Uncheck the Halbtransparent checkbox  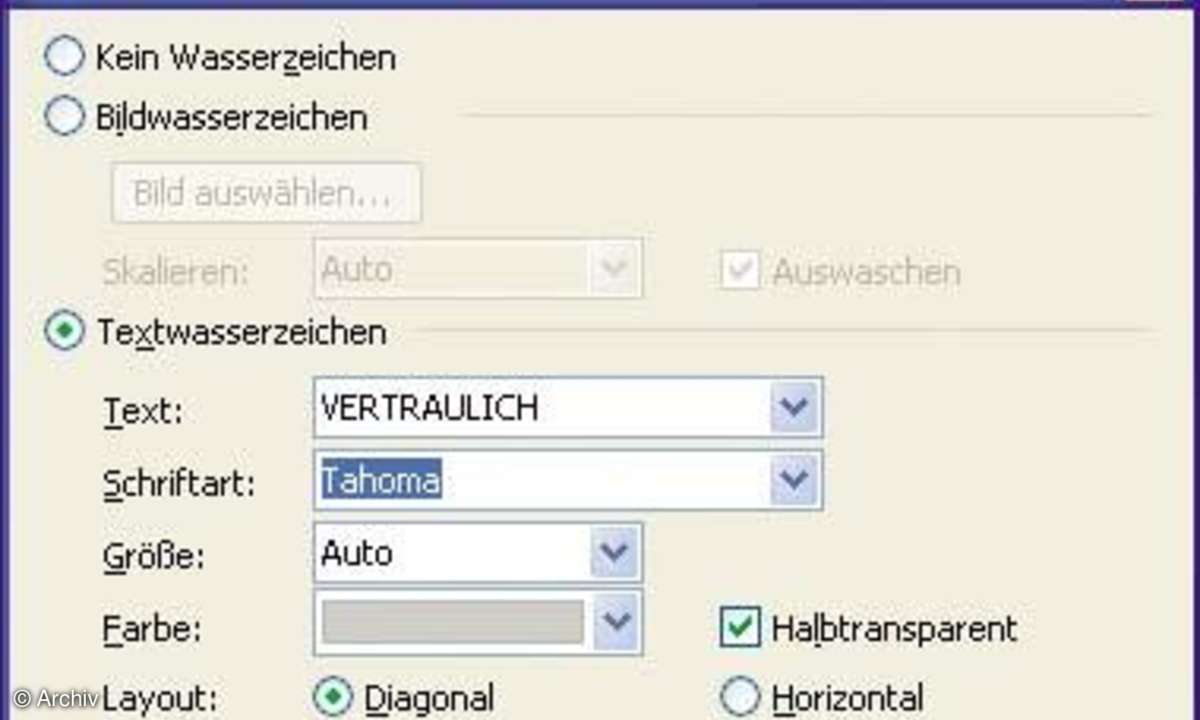pos(741,627)
